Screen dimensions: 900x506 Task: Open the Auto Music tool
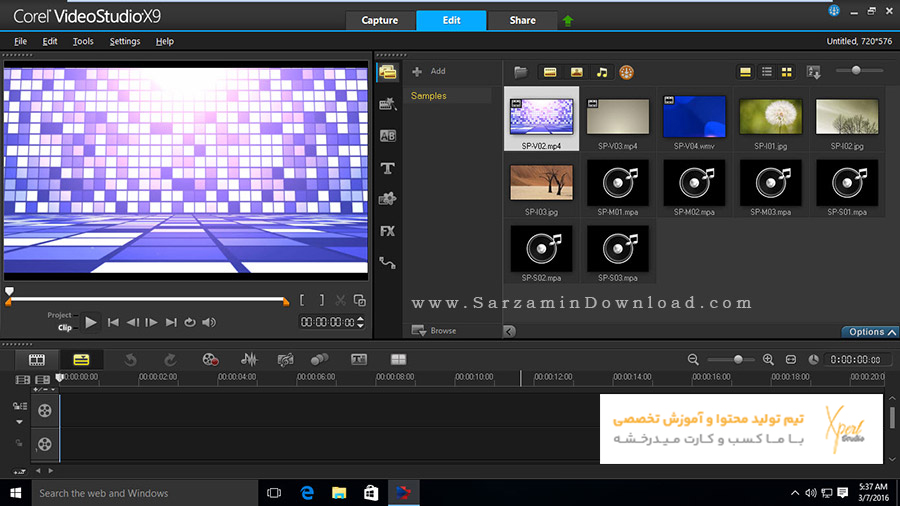(x=285, y=360)
